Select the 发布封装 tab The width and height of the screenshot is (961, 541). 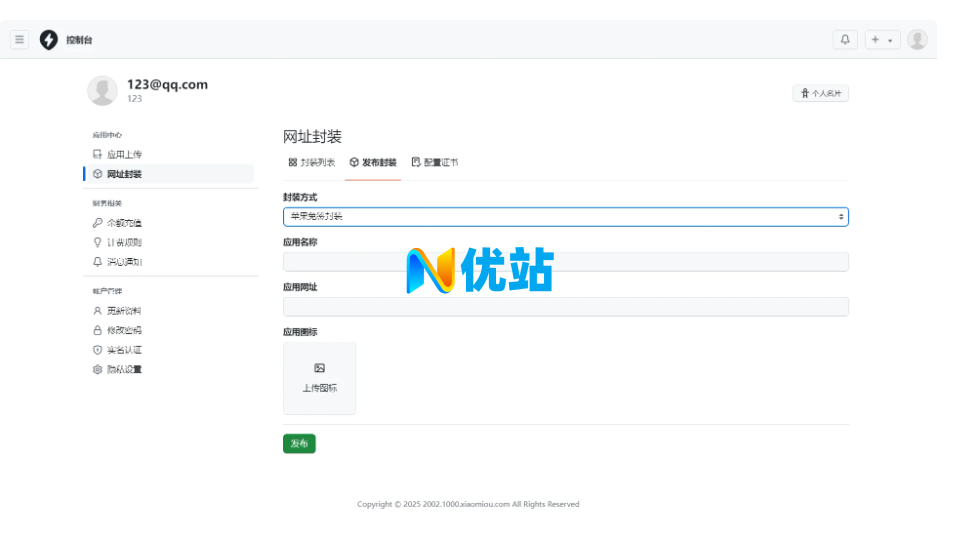point(373,162)
